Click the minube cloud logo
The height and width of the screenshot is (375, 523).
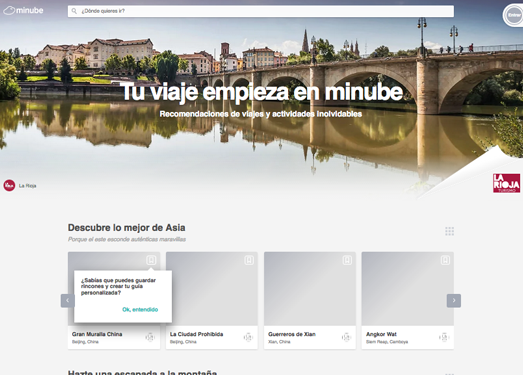(23, 11)
